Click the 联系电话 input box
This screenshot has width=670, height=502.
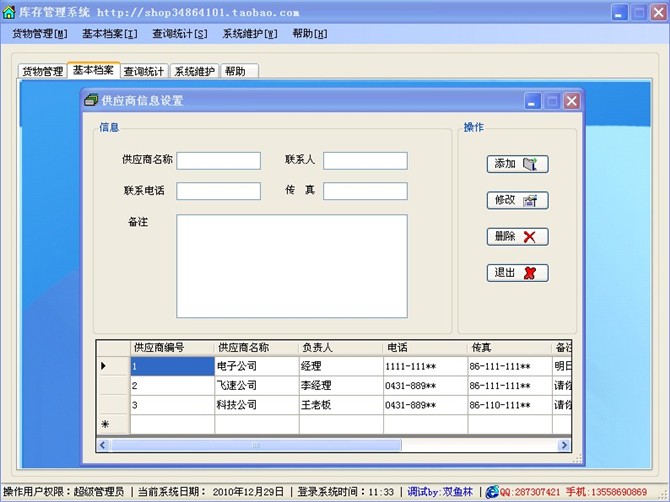point(218,191)
